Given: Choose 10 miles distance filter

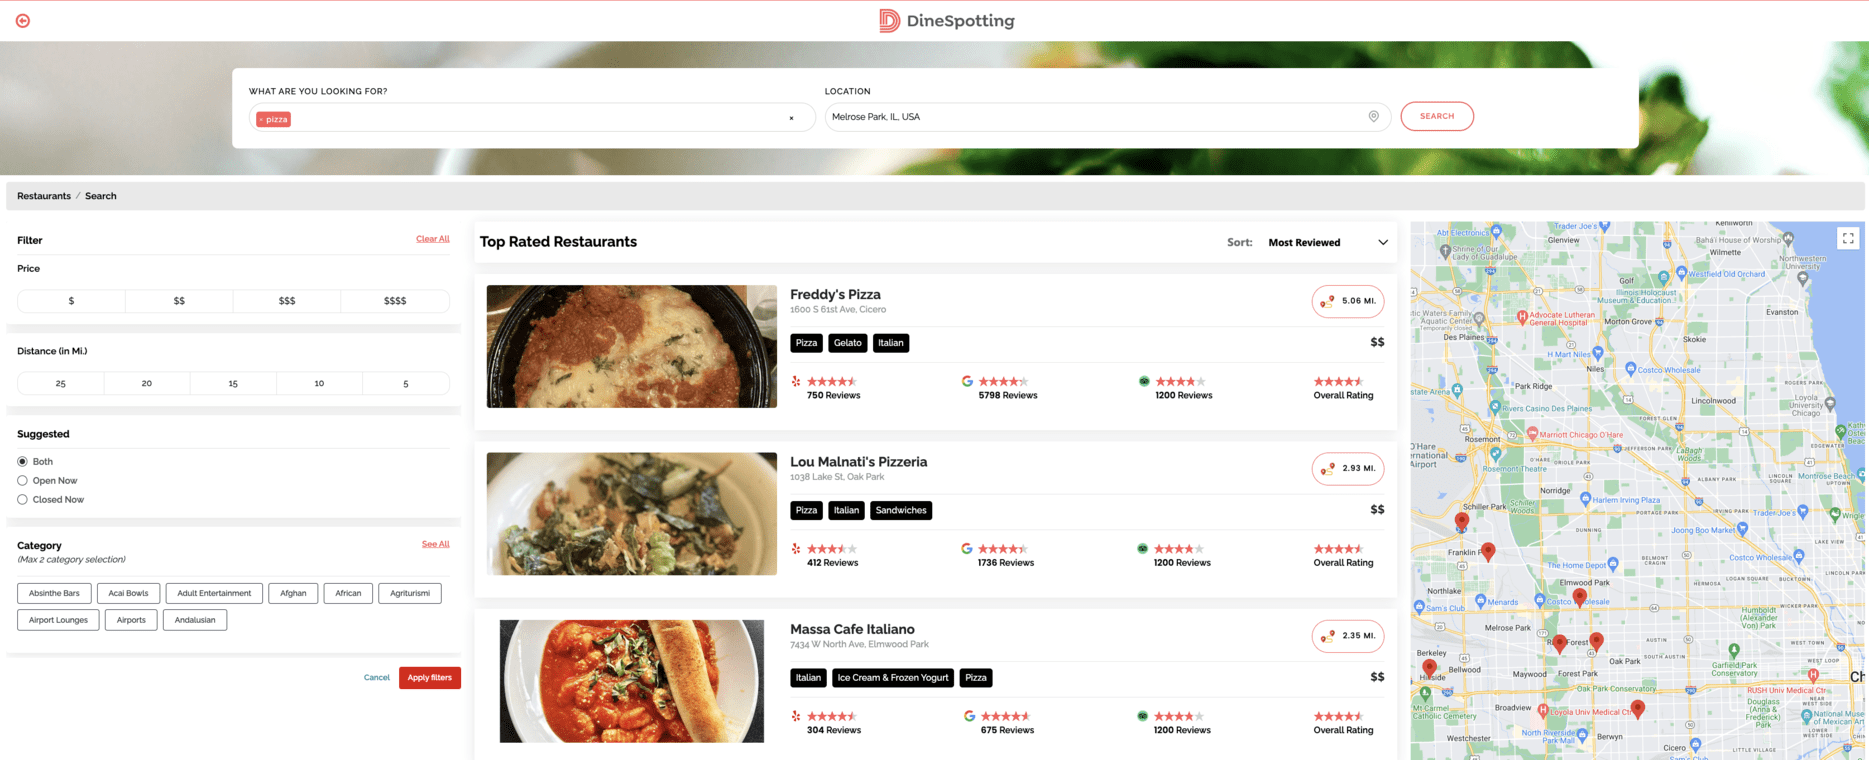Looking at the screenshot, I should 319,384.
